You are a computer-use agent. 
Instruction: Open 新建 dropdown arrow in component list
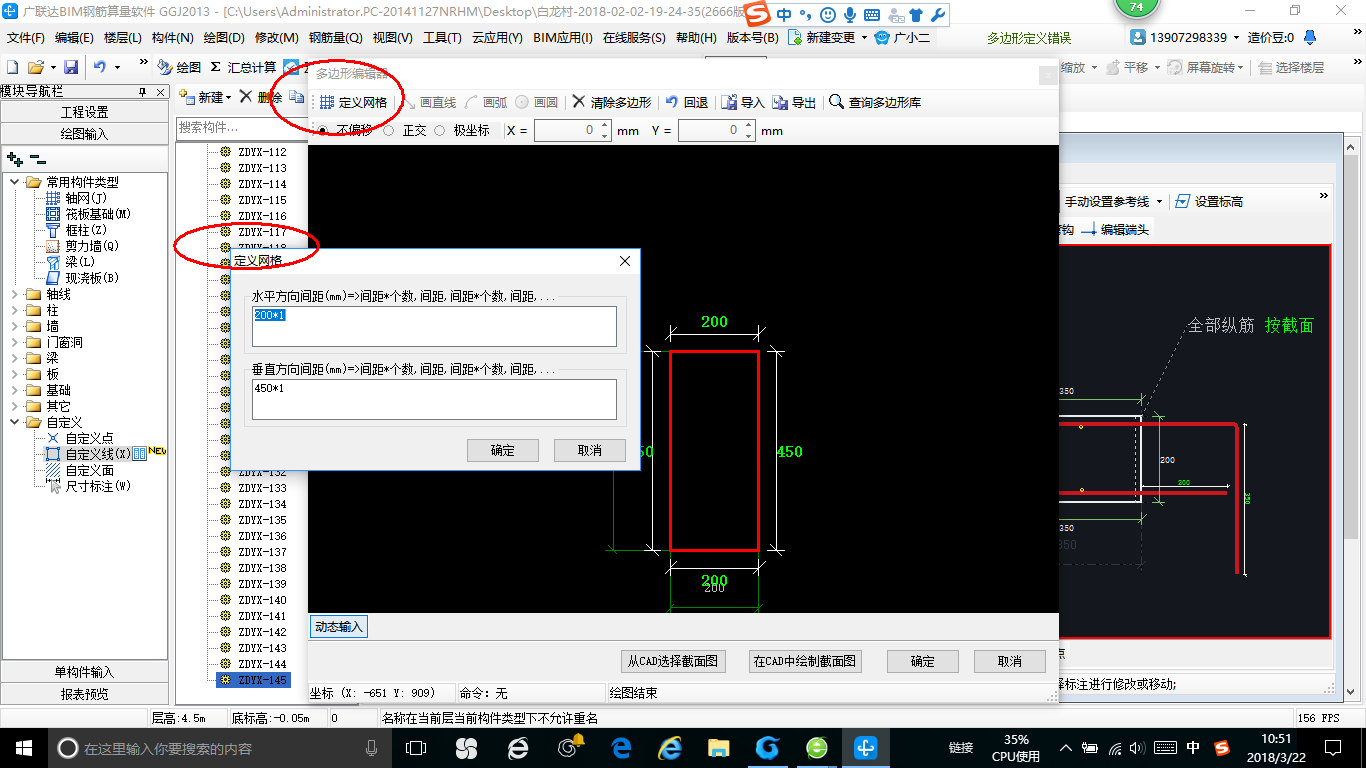(x=229, y=98)
